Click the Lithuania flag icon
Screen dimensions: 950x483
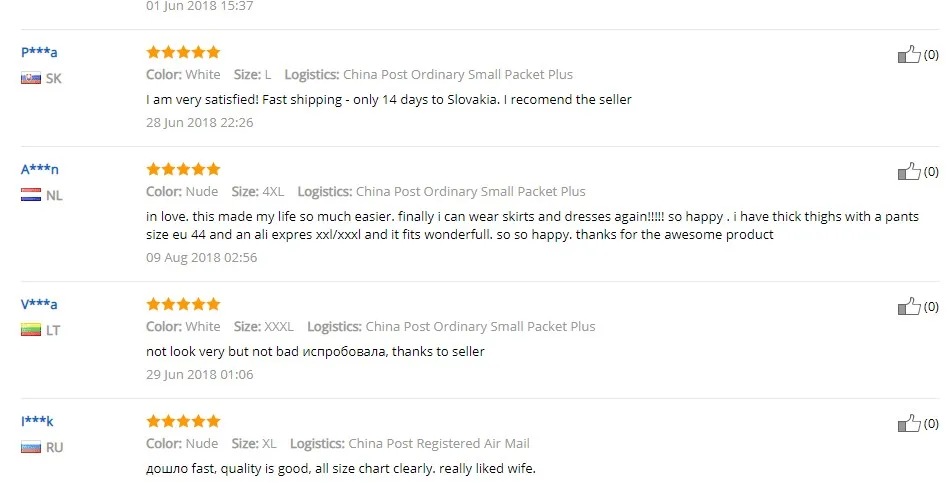[x=31, y=330]
